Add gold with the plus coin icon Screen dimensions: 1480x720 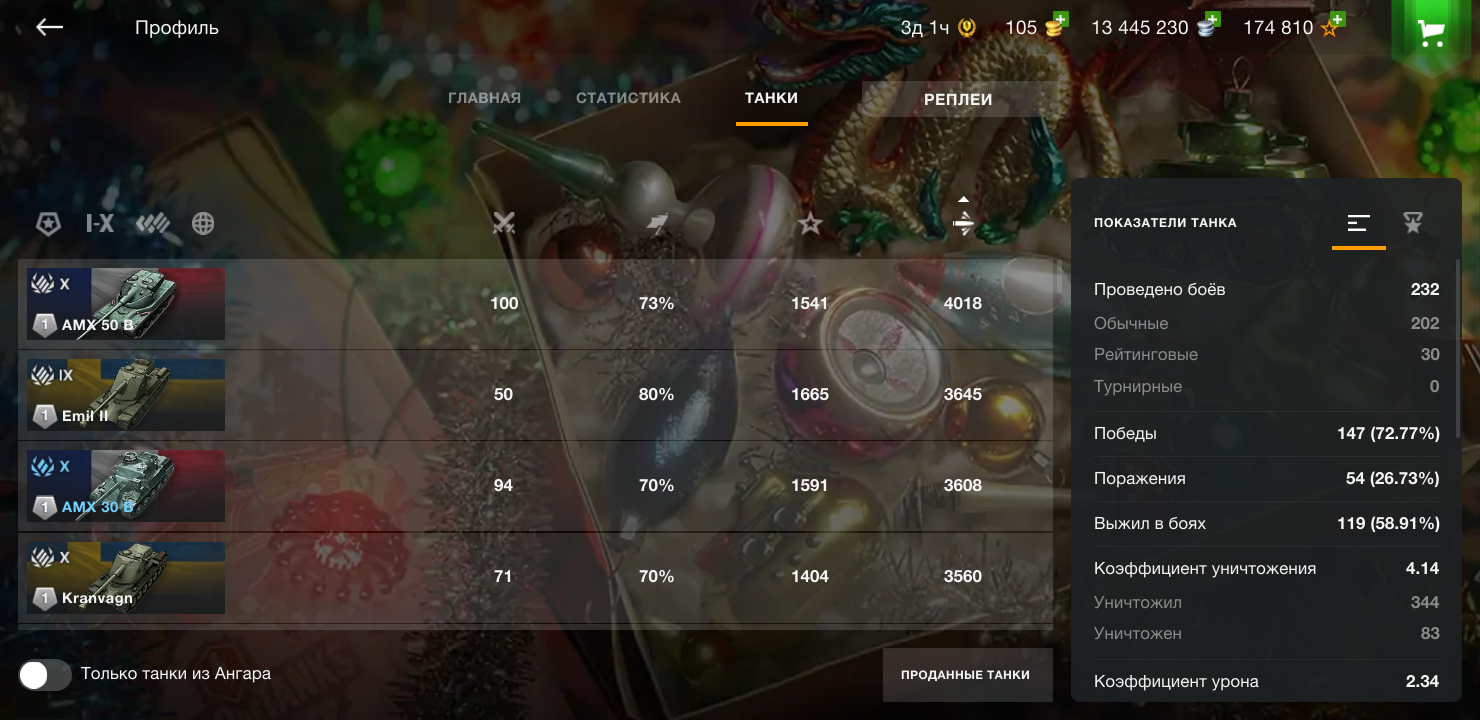[x=1056, y=26]
